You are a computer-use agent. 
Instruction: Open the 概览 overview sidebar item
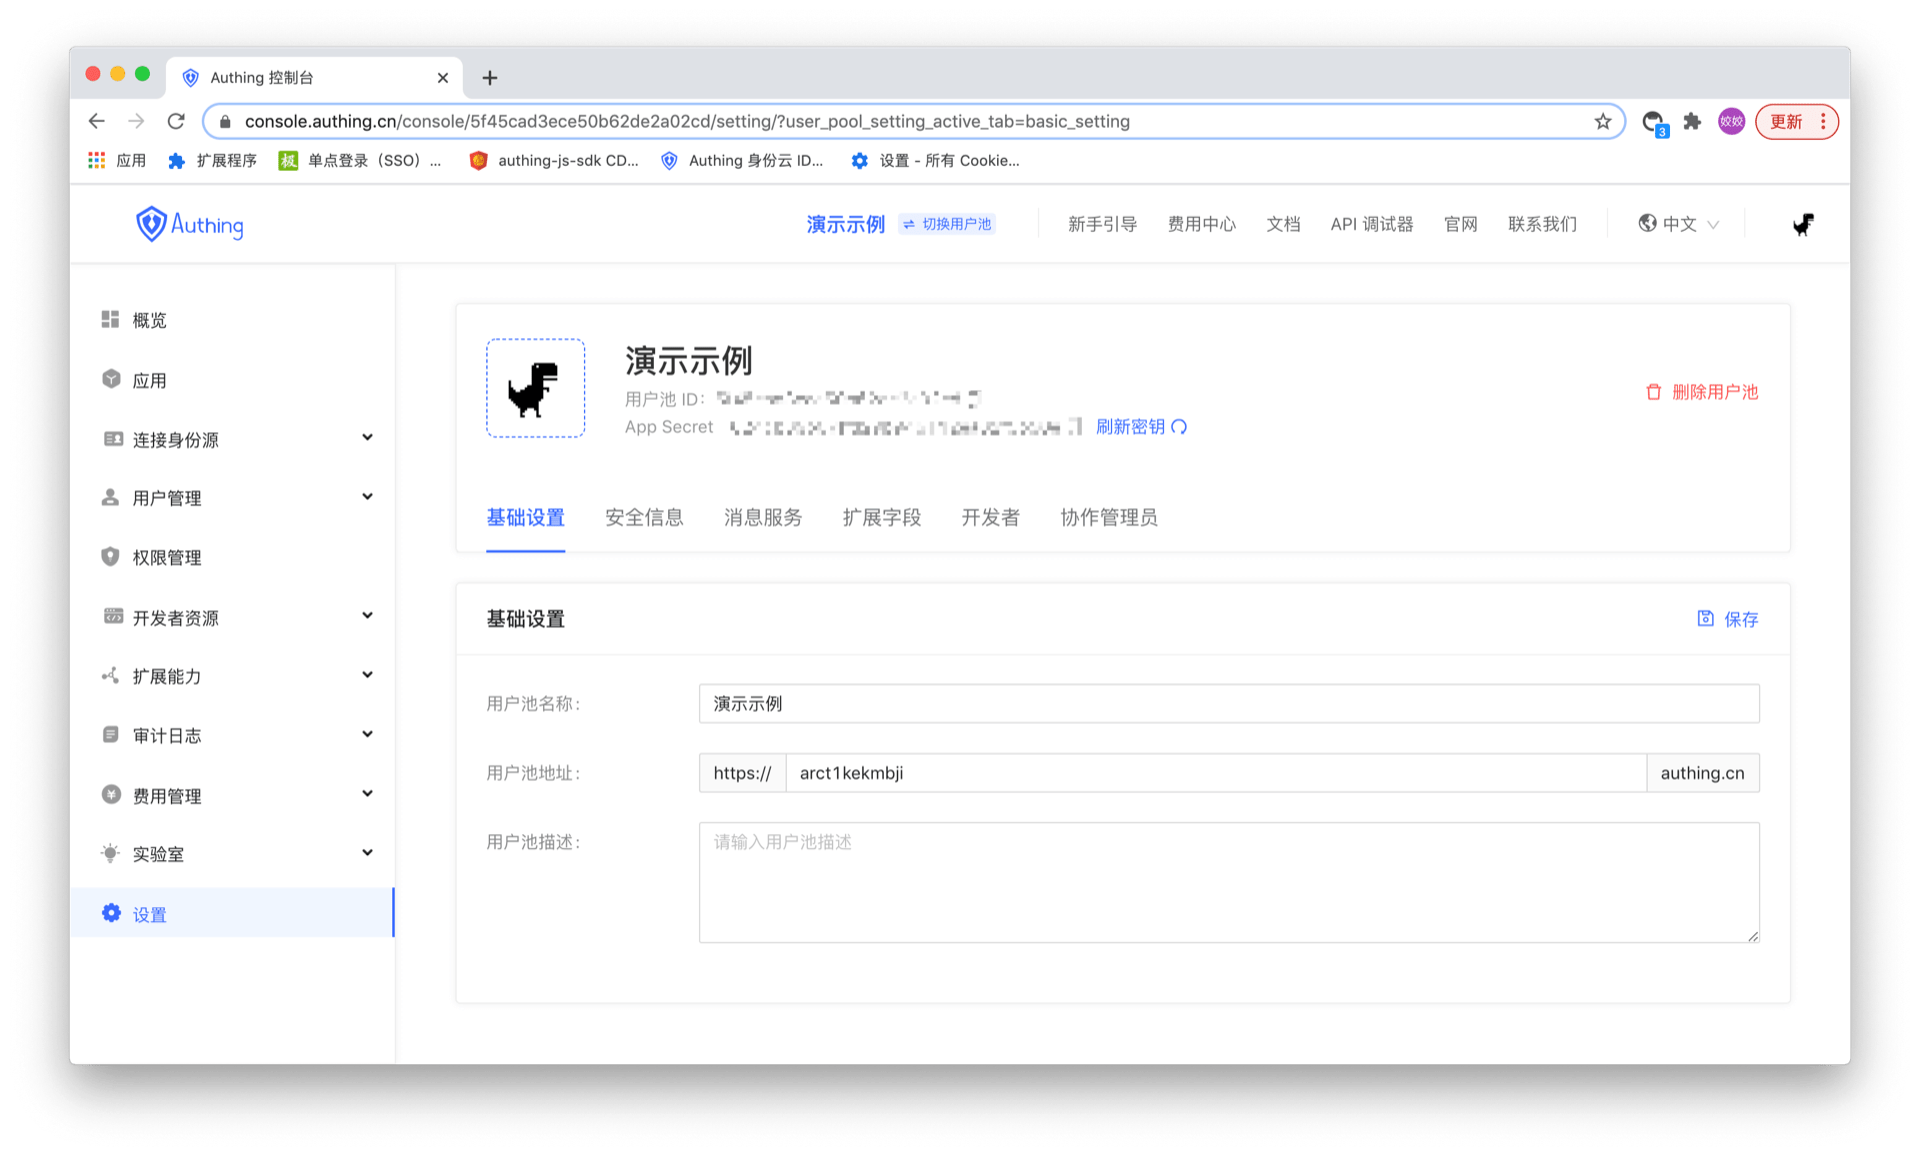(x=149, y=320)
